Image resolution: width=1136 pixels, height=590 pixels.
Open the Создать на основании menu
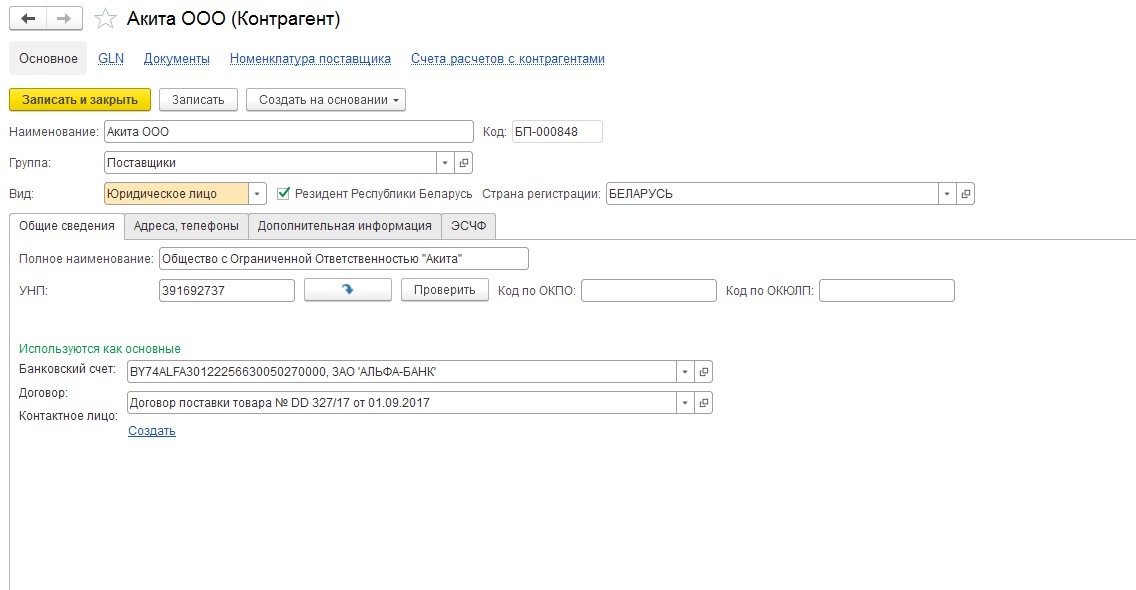(326, 100)
